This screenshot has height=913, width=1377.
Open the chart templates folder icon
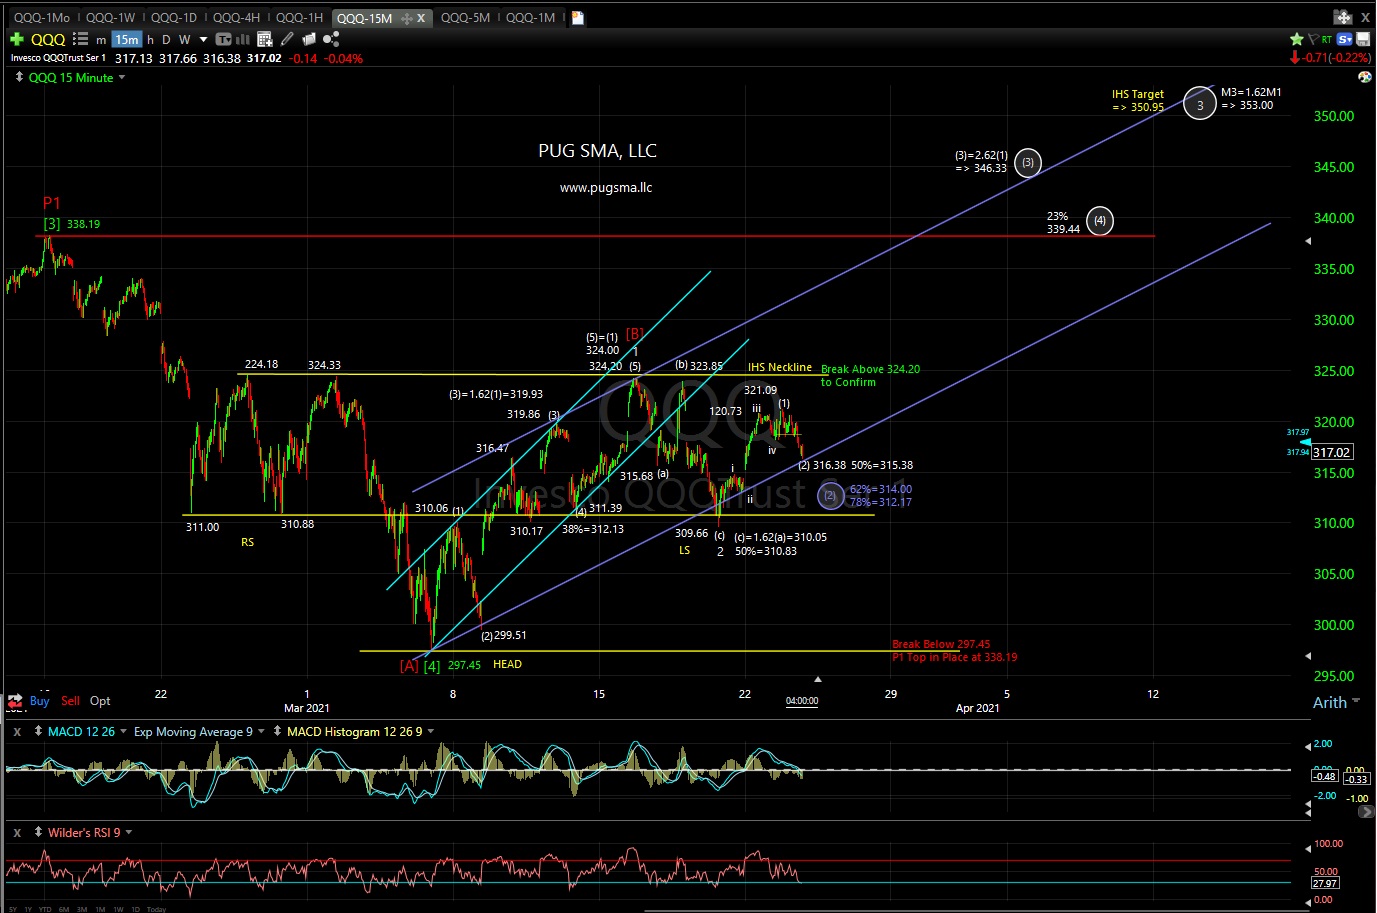(x=309, y=39)
